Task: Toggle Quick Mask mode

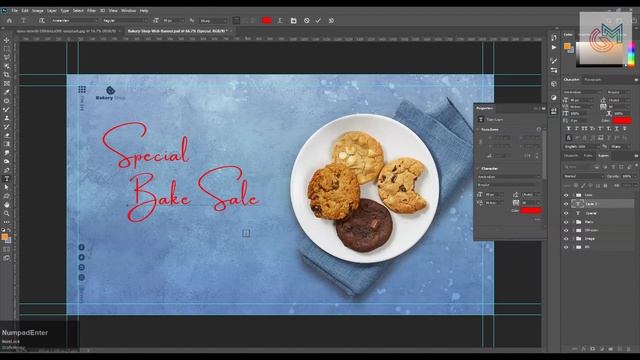Action: point(7,249)
